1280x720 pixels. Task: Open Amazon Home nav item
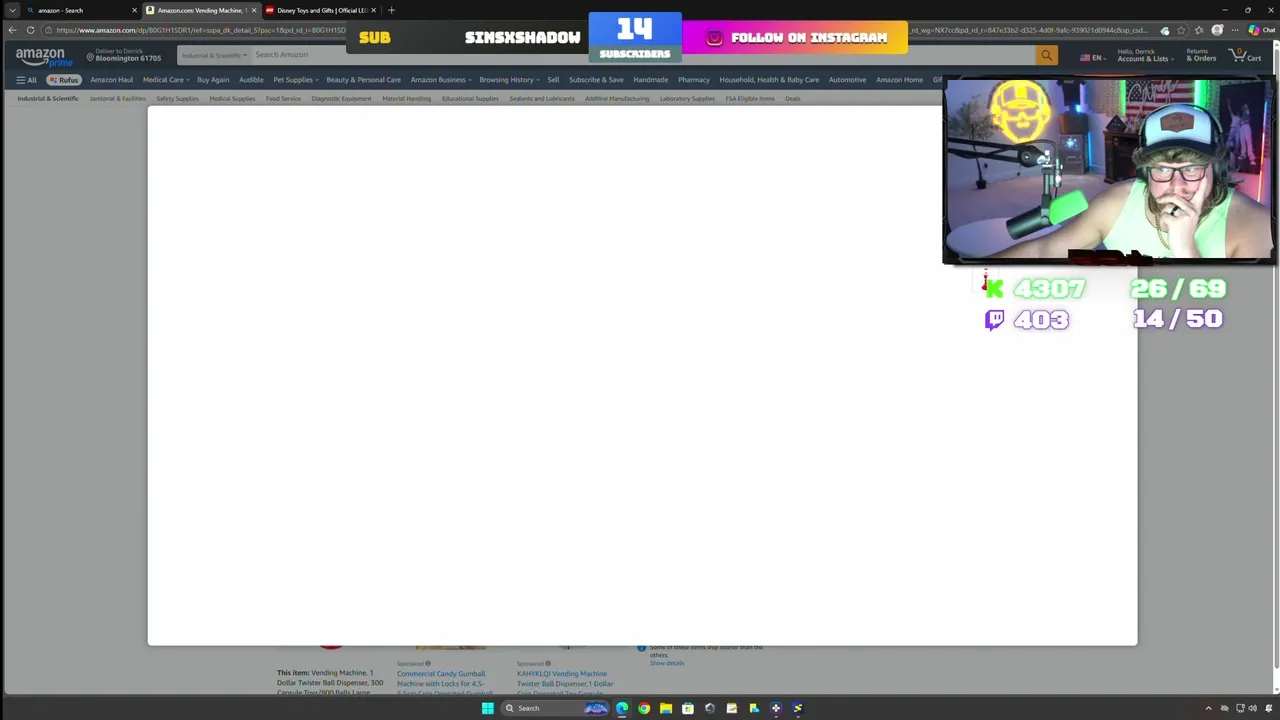point(899,80)
